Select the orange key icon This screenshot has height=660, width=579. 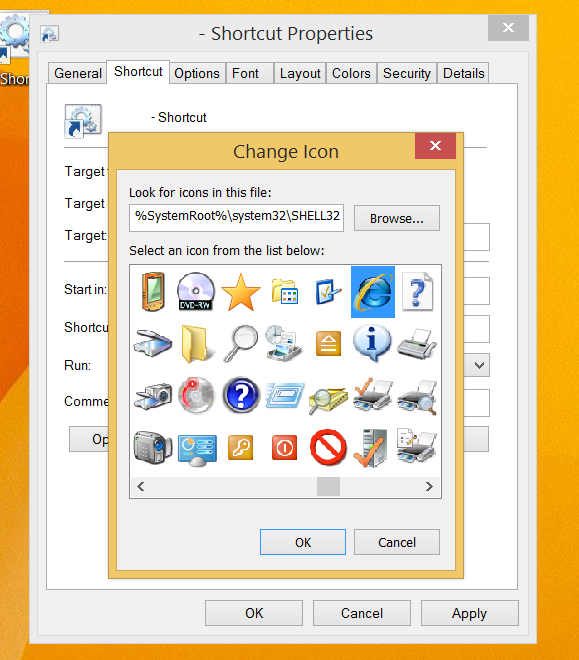pyautogui.click(x=241, y=447)
